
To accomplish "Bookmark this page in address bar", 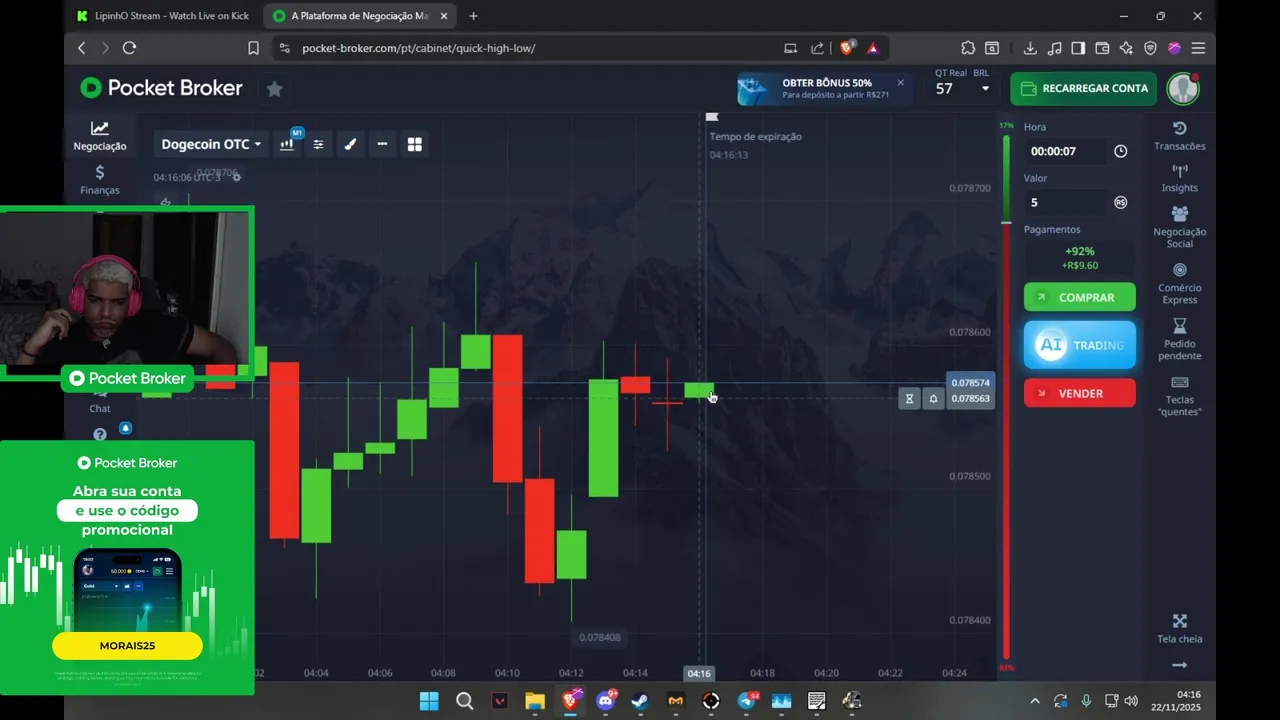I will coord(253,47).
